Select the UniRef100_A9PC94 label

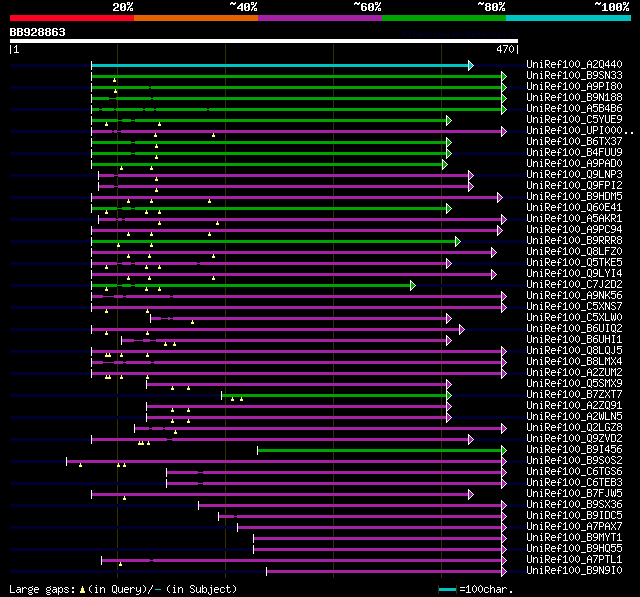[x=574, y=230]
